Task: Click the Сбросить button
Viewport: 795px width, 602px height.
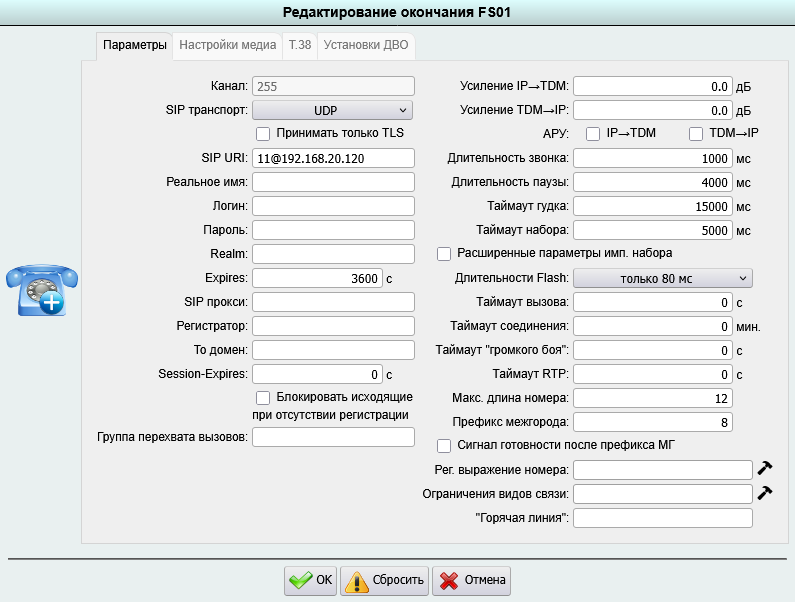Action: pos(386,580)
